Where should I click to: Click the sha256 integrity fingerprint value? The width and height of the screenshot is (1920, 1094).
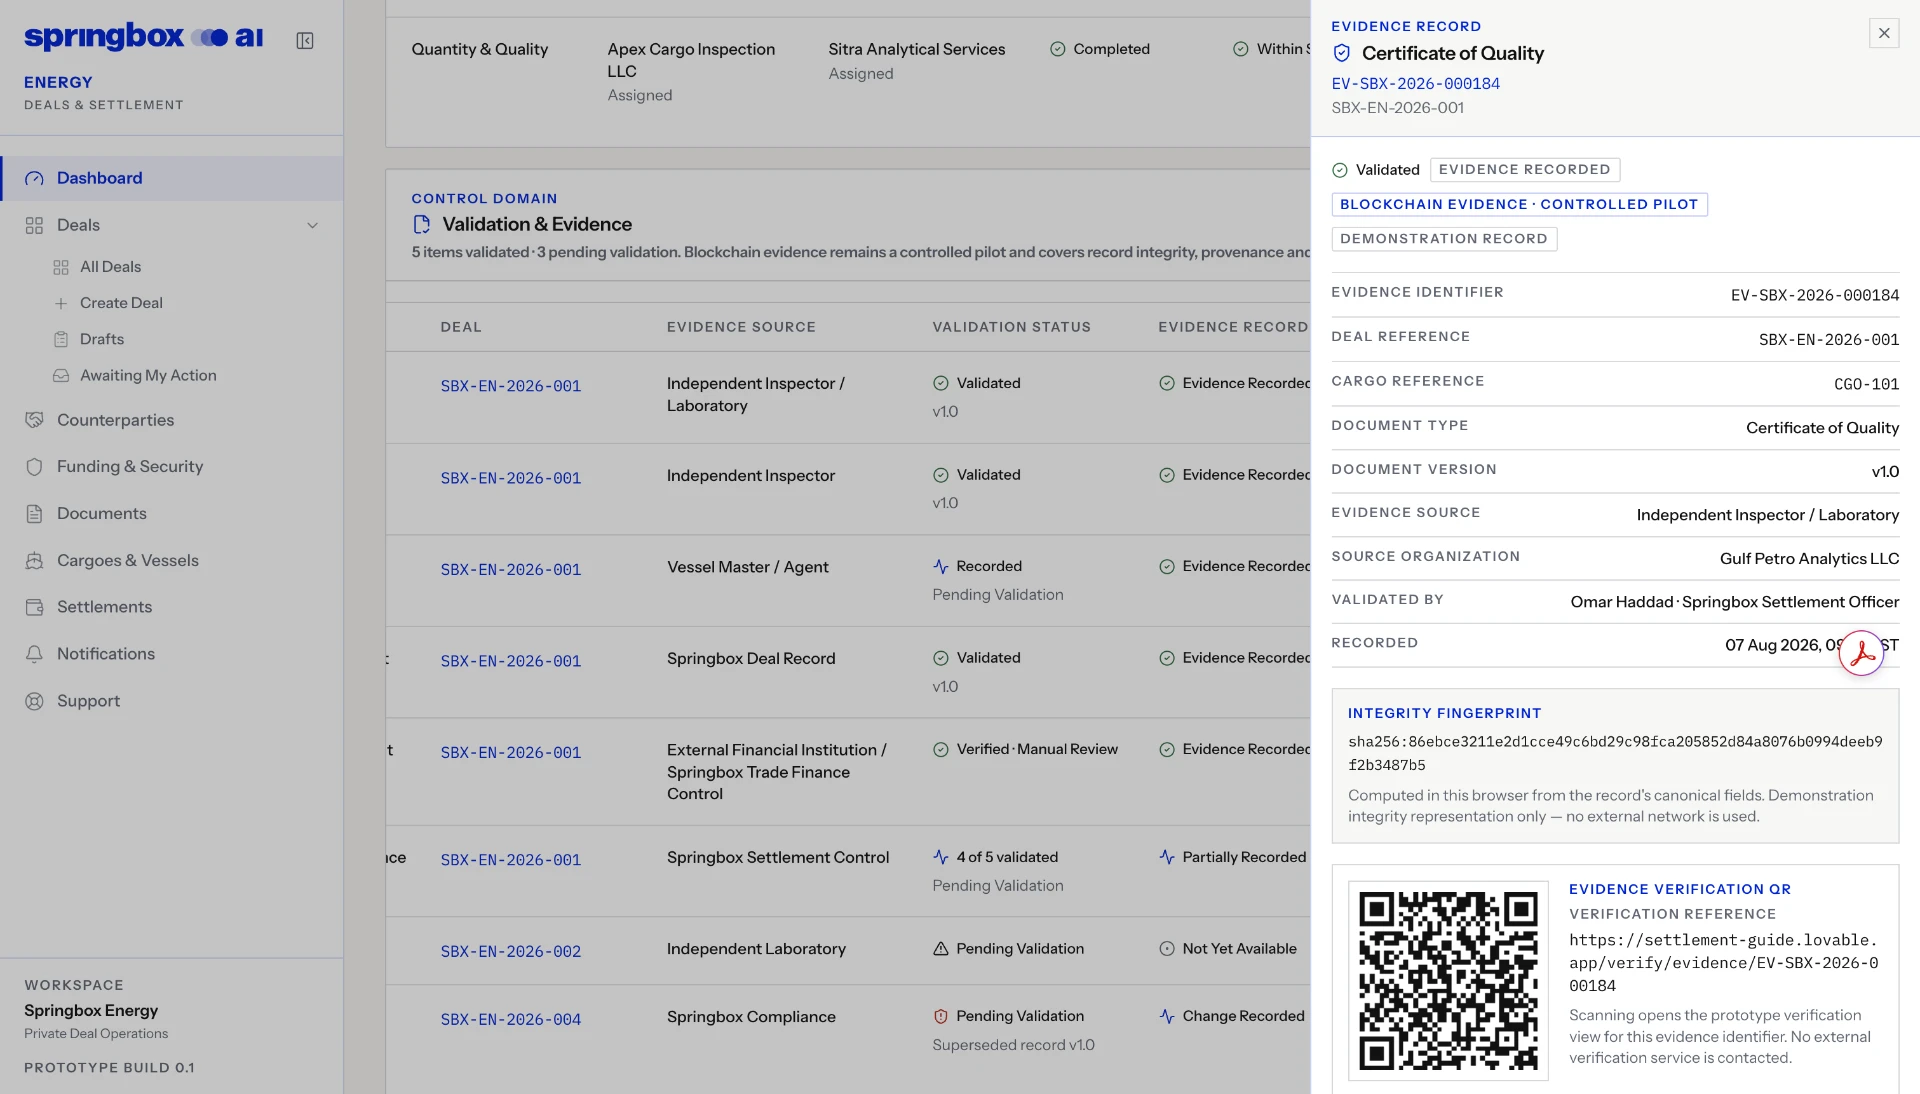[x=1615, y=753]
